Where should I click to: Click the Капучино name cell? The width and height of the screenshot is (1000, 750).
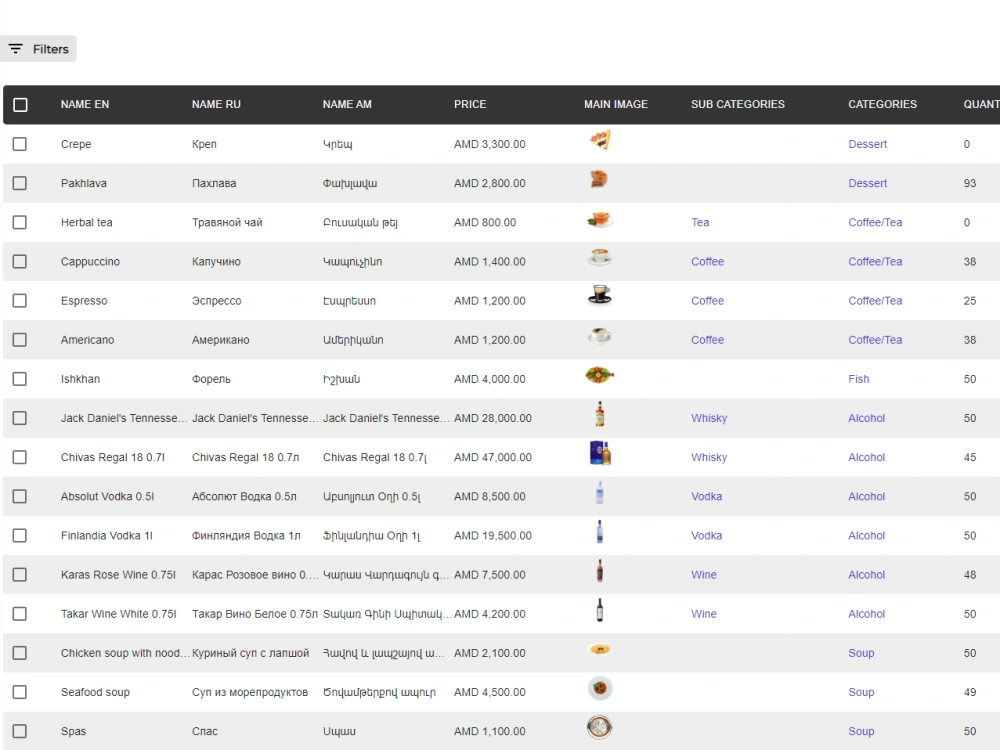click(216, 261)
